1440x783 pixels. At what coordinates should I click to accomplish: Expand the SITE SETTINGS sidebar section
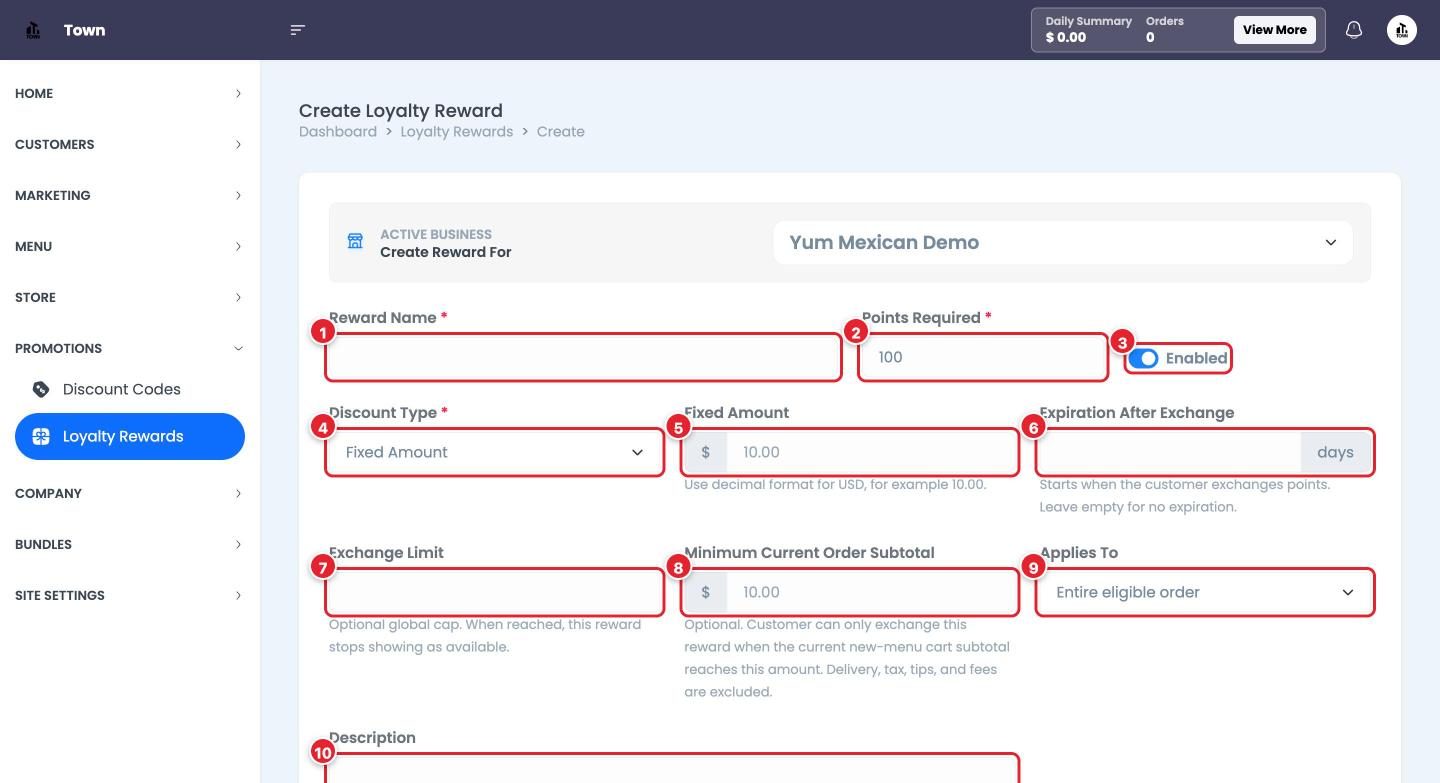tap(128, 595)
